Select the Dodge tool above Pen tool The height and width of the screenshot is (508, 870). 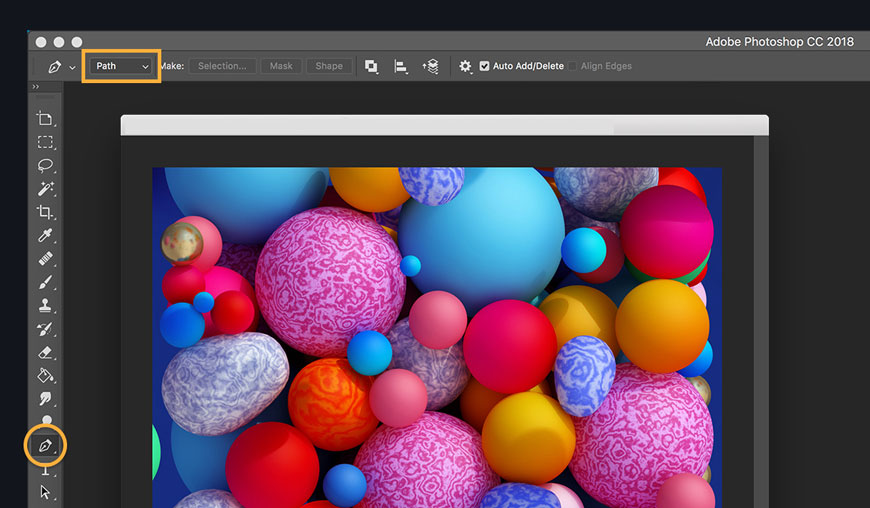[x=47, y=420]
